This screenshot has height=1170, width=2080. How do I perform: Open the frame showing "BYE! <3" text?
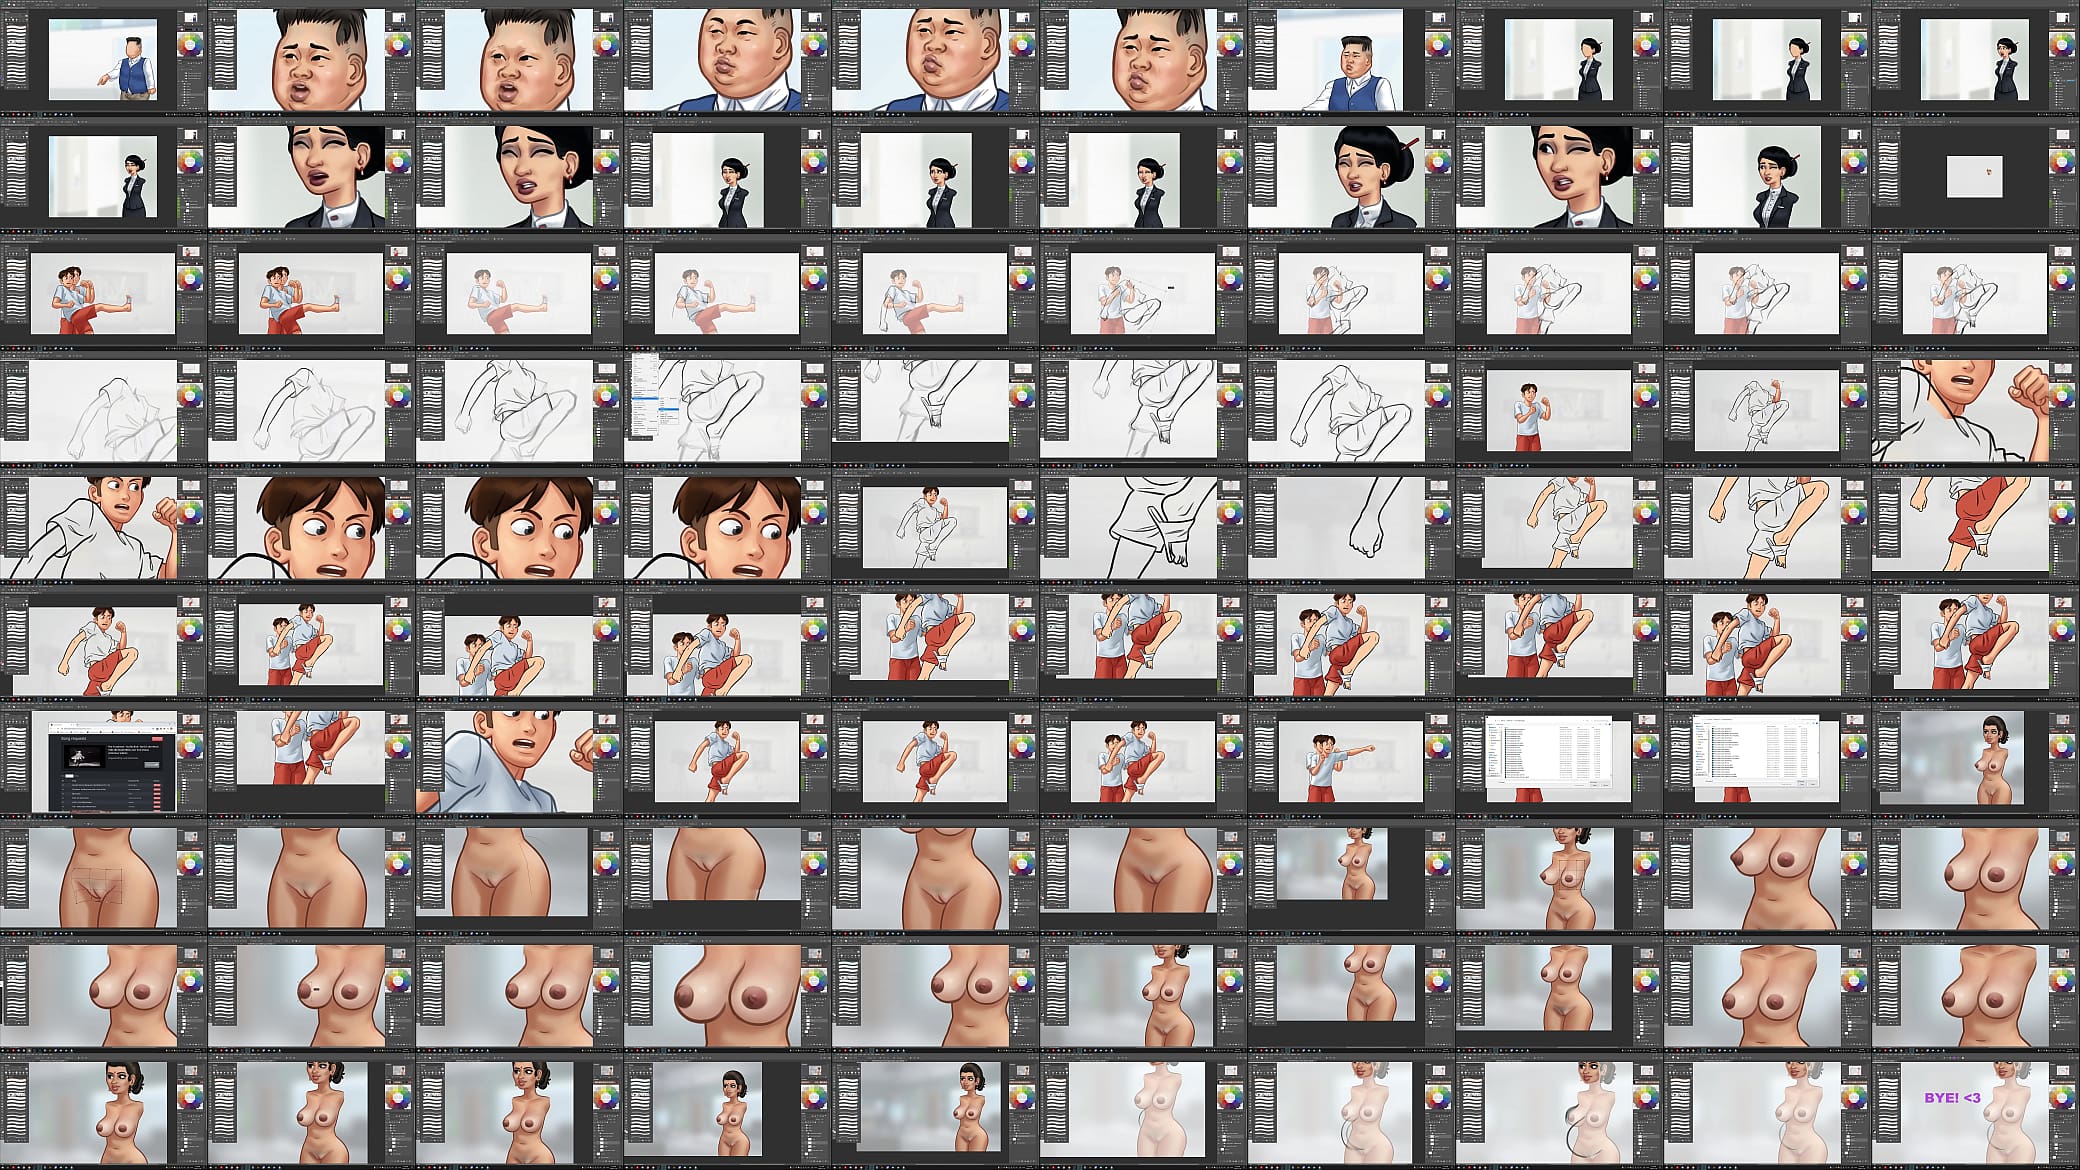pyautogui.click(x=1975, y=1111)
